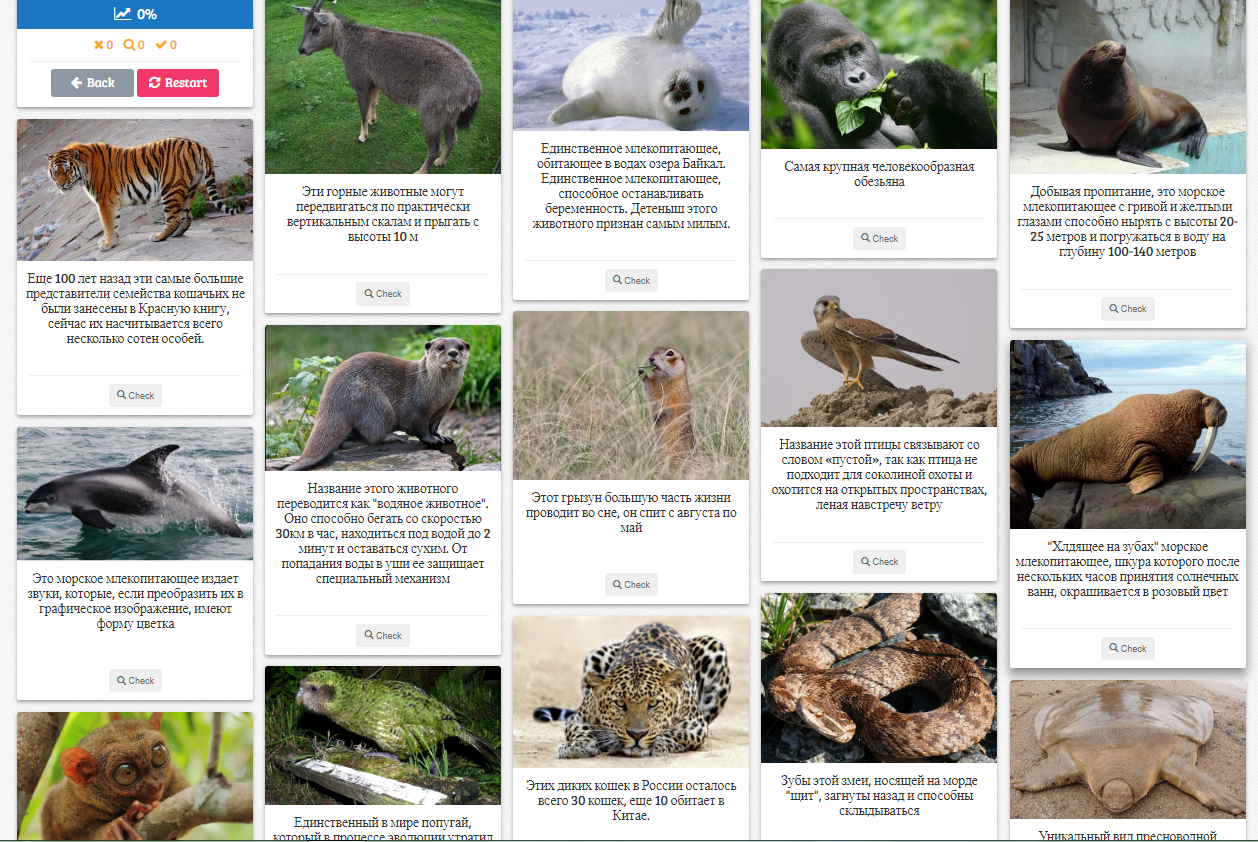The width and height of the screenshot is (1258, 842).
Task: Click the progress chart icon beside 0%
Action: (122, 14)
